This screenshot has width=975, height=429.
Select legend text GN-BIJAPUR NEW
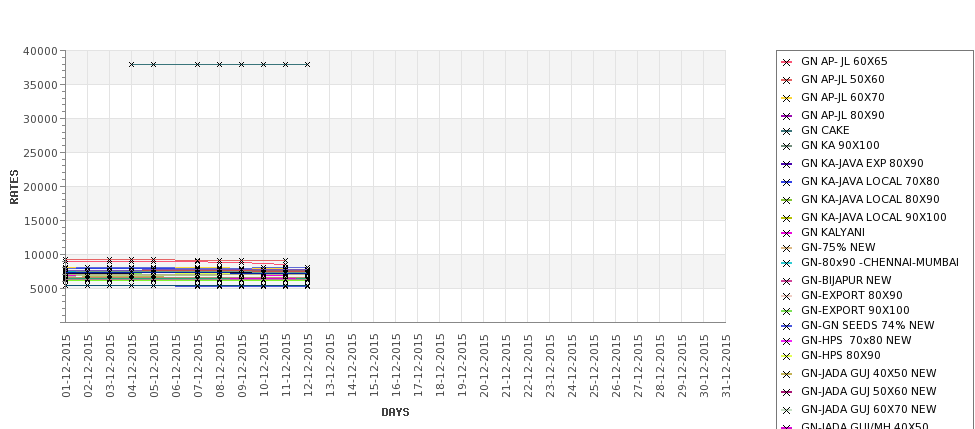[846, 280]
